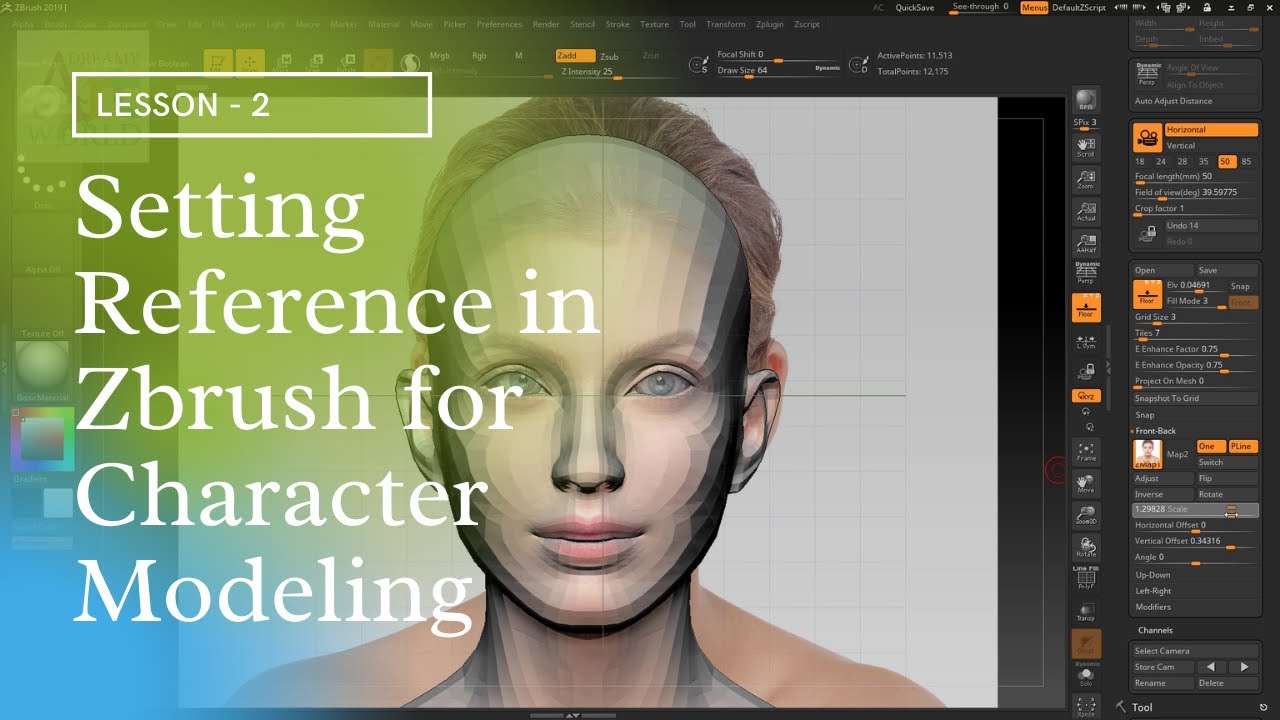The image size is (1280, 720).
Task: Expand the Channels section
Action: [1155, 630]
